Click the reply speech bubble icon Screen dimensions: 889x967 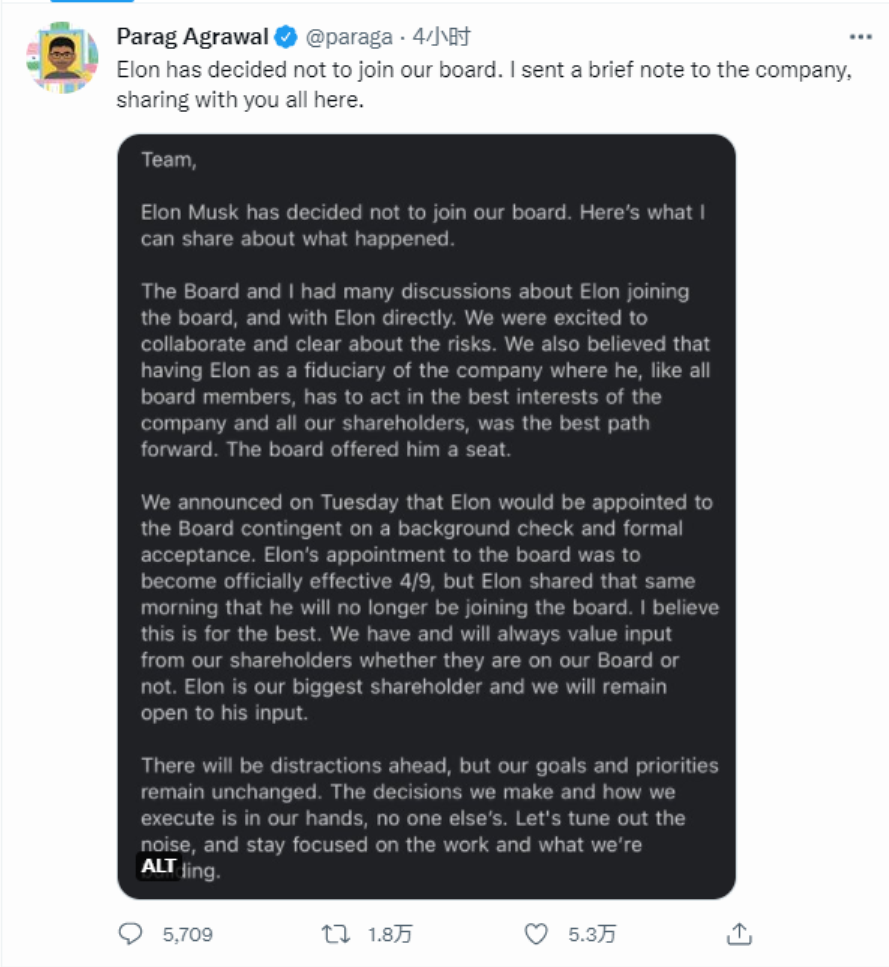132,934
